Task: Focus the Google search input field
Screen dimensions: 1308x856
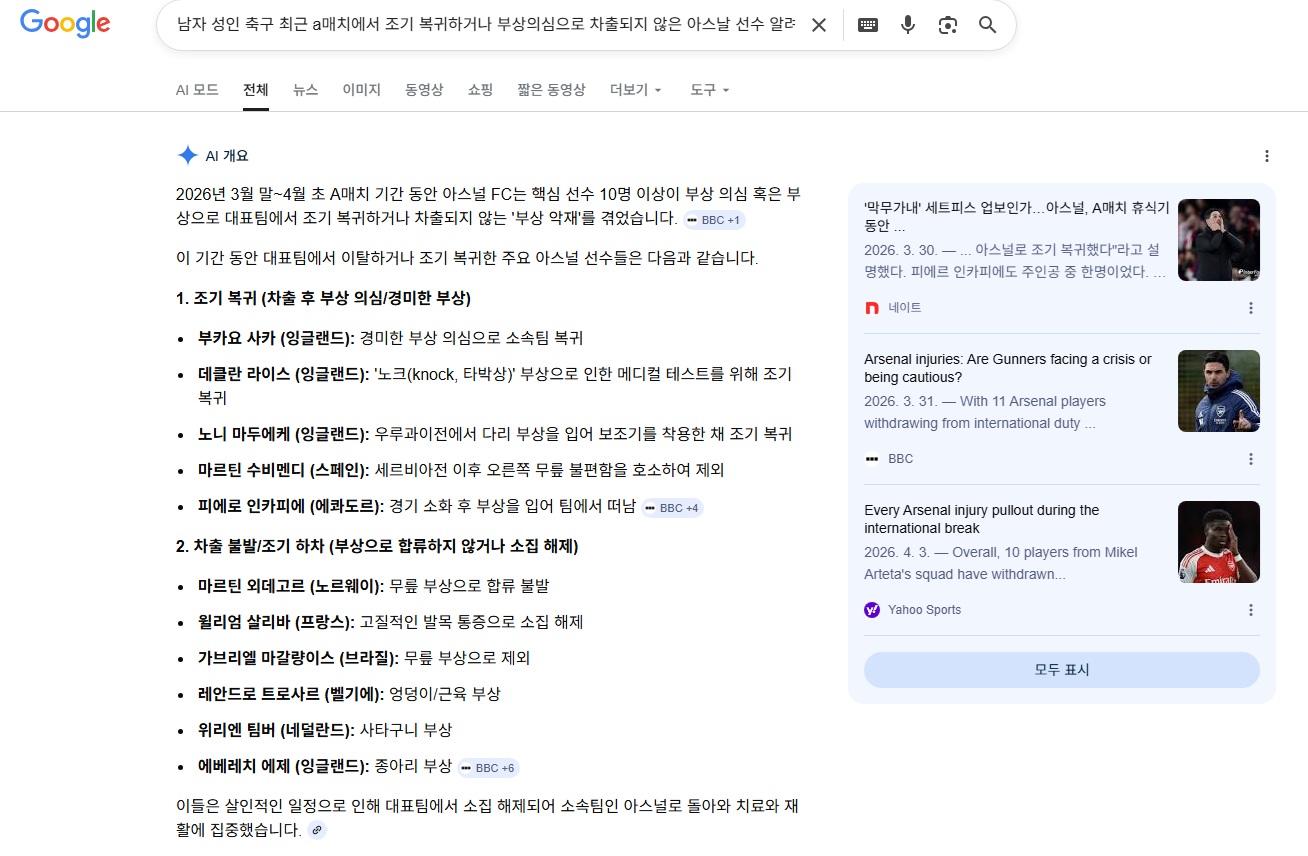Action: coord(486,25)
